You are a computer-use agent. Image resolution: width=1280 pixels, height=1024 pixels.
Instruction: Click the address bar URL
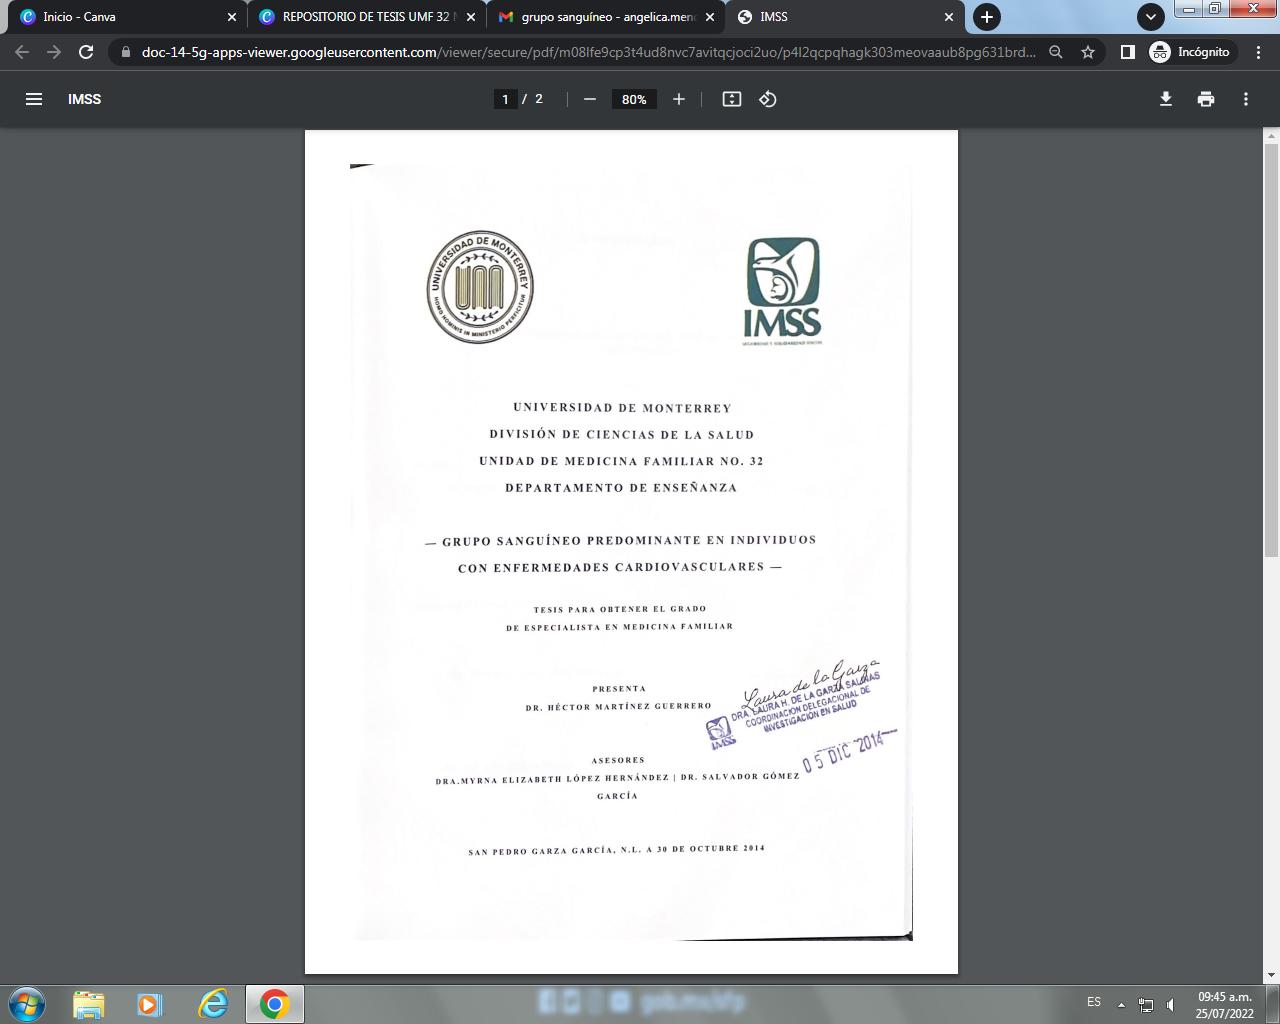[x=588, y=52]
